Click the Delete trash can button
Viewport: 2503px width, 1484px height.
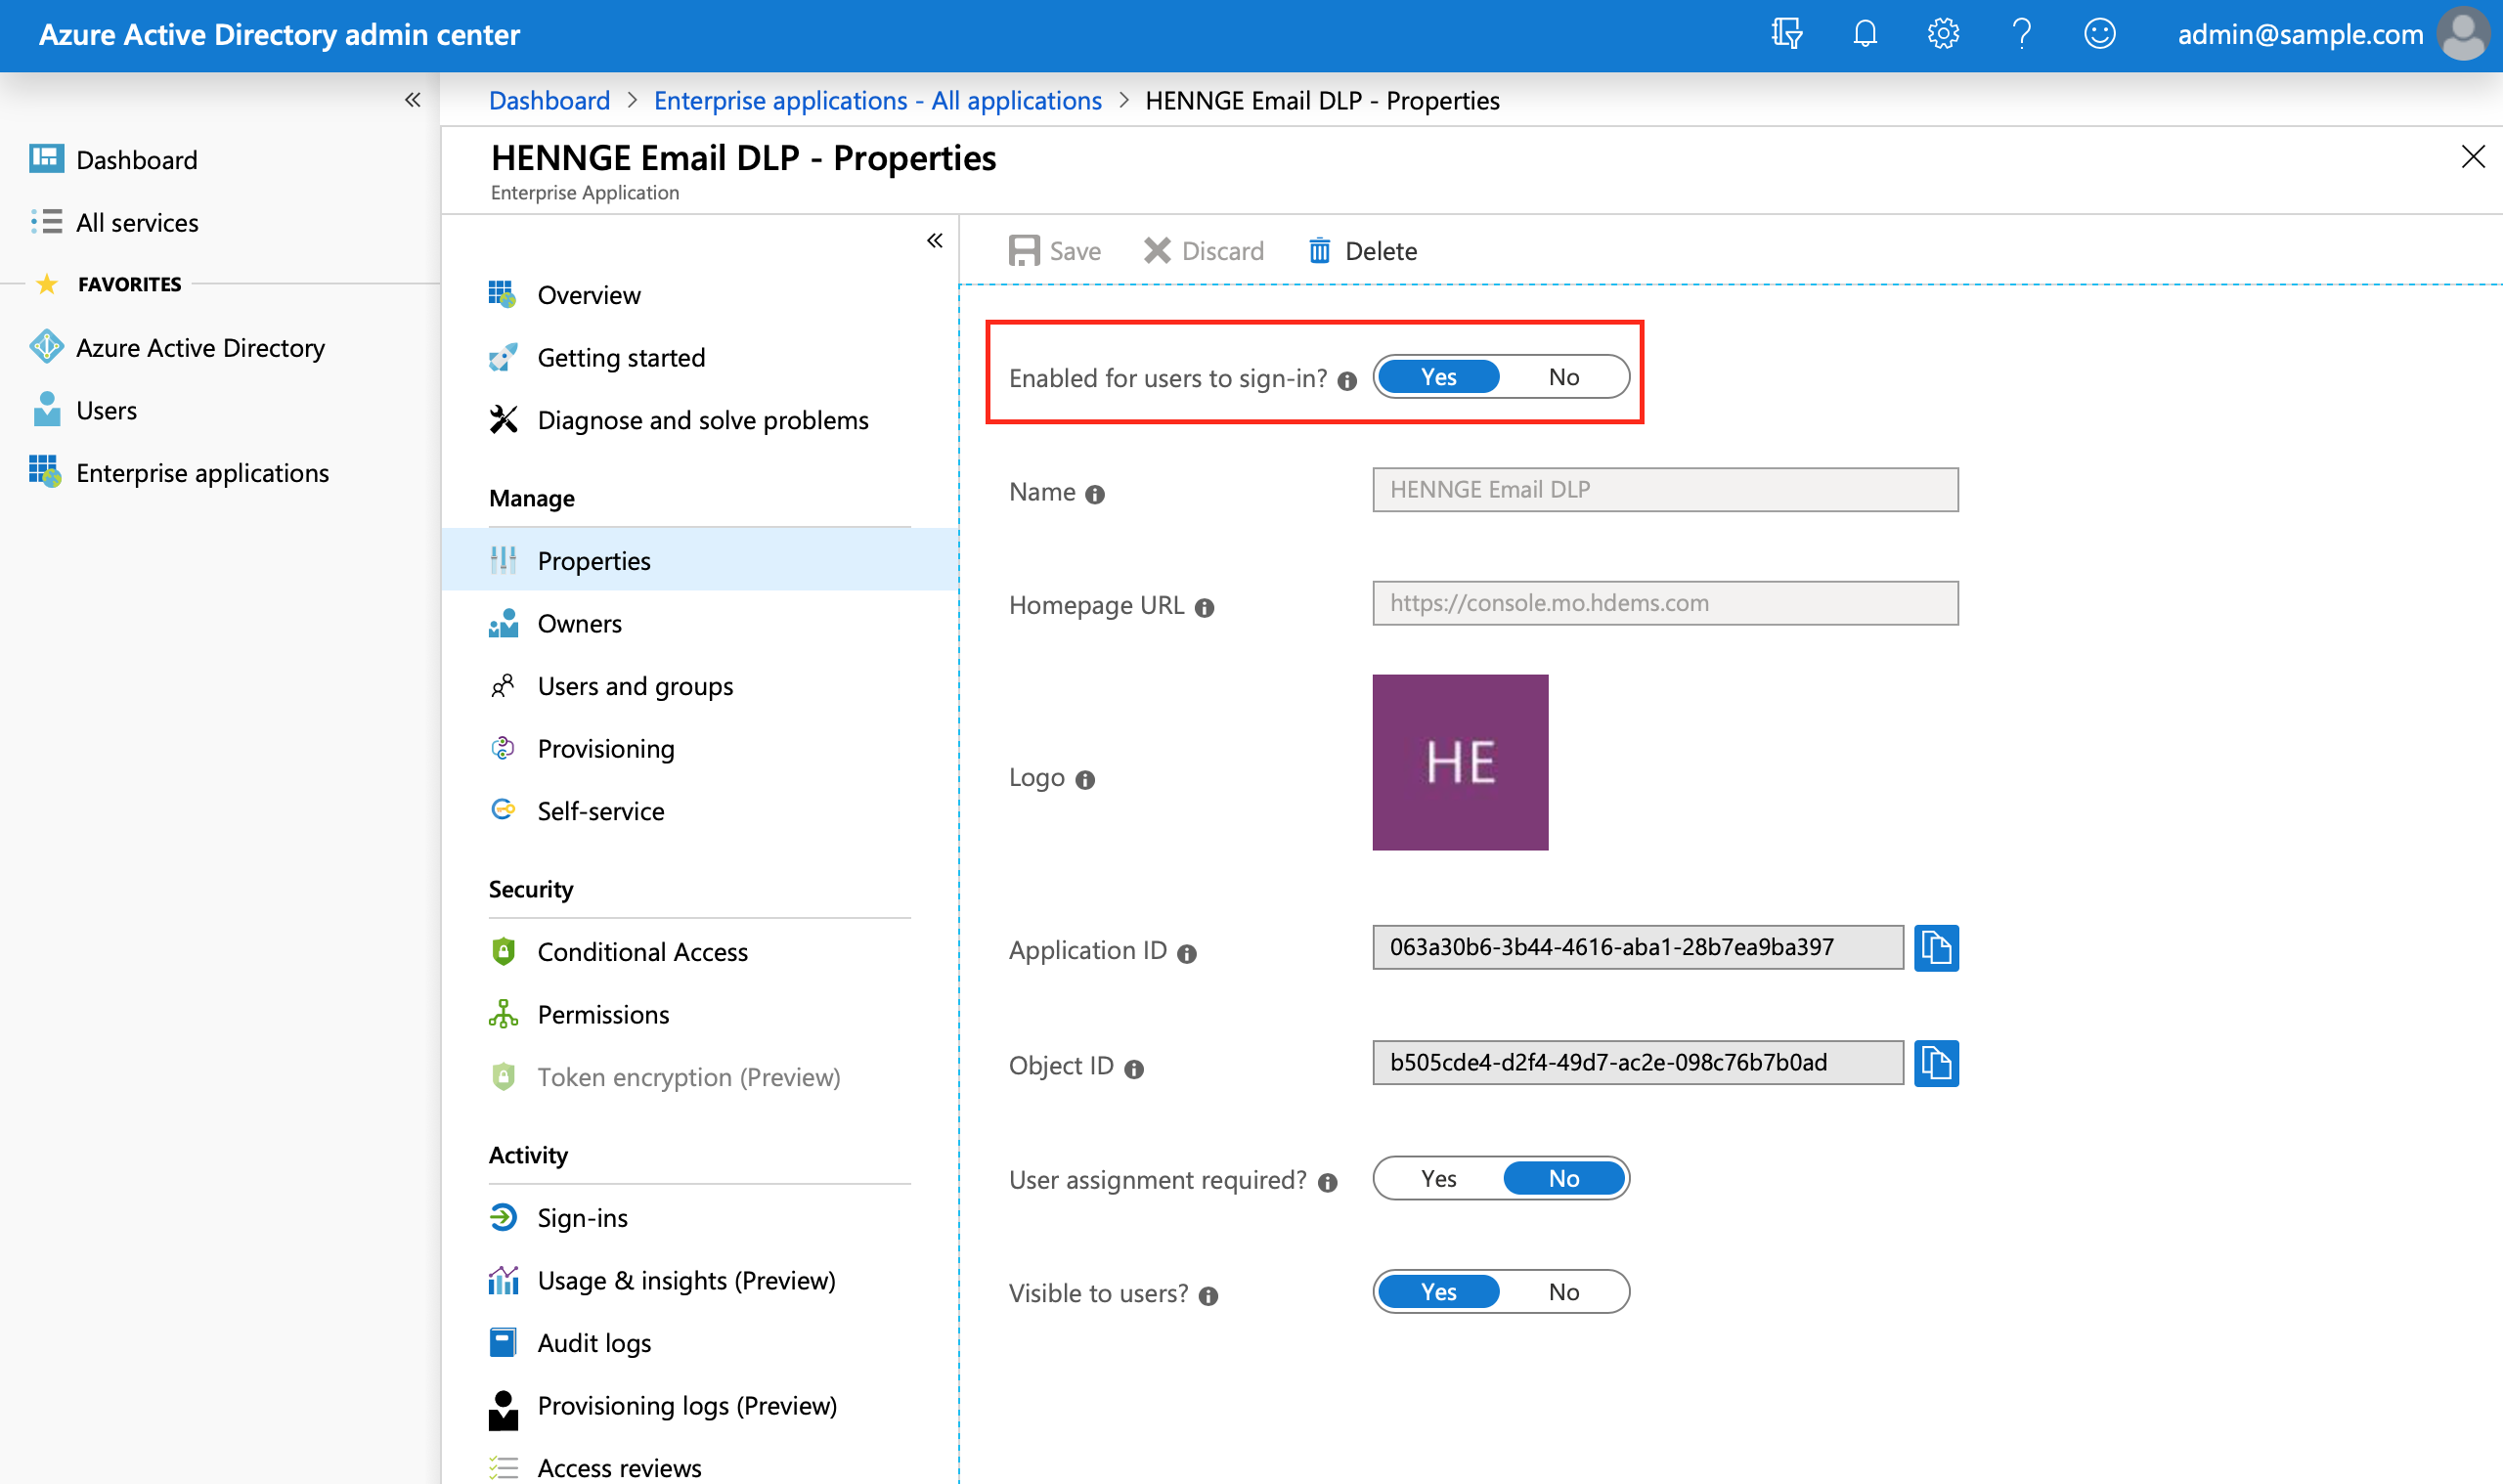pyautogui.click(x=1362, y=250)
